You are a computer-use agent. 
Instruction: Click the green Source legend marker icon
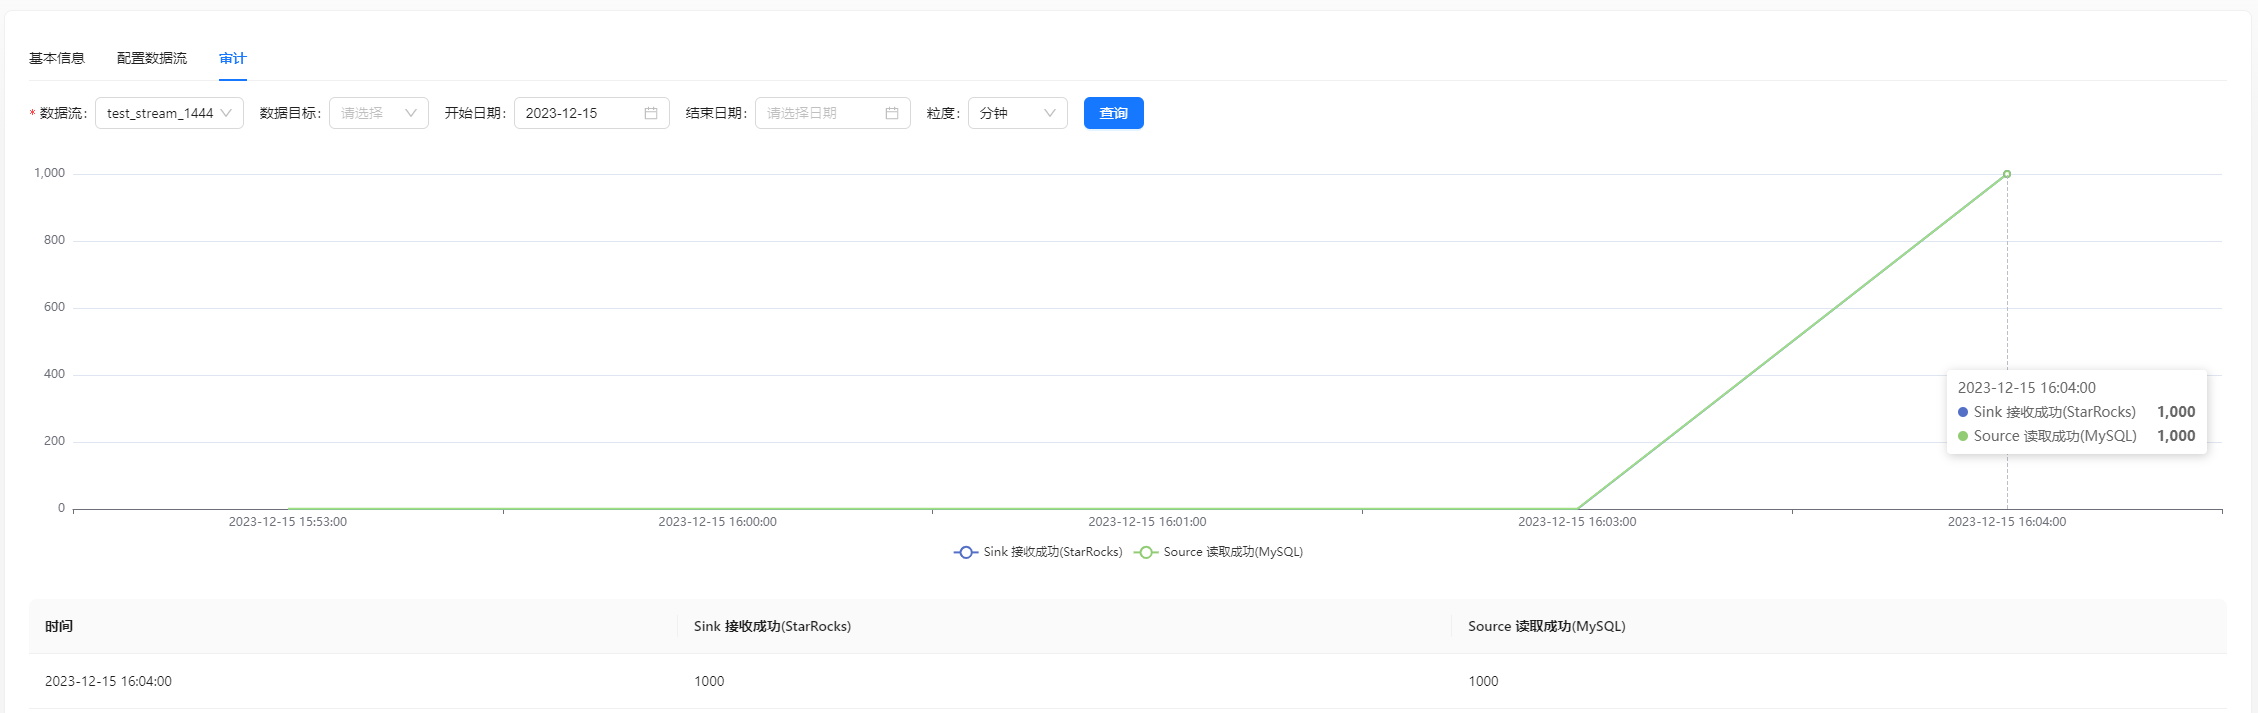[x=1145, y=552]
